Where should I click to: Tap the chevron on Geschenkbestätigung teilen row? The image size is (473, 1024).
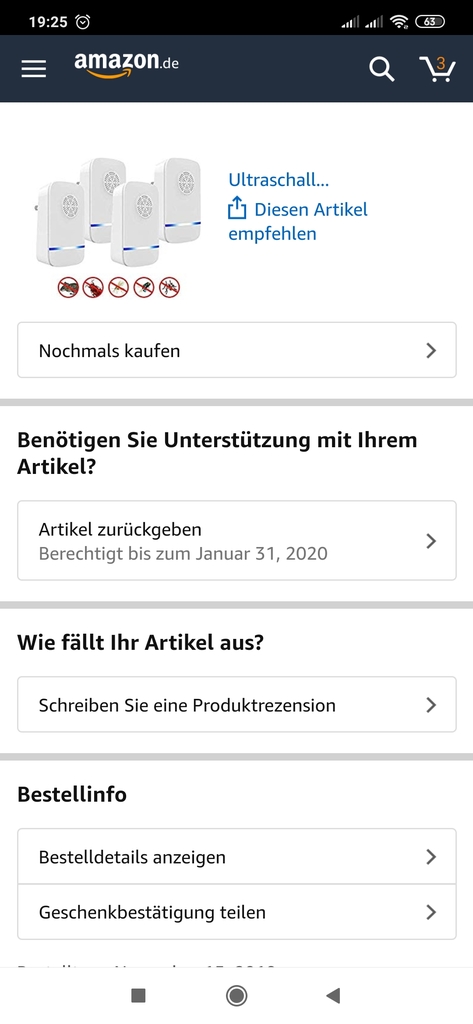point(431,912)
